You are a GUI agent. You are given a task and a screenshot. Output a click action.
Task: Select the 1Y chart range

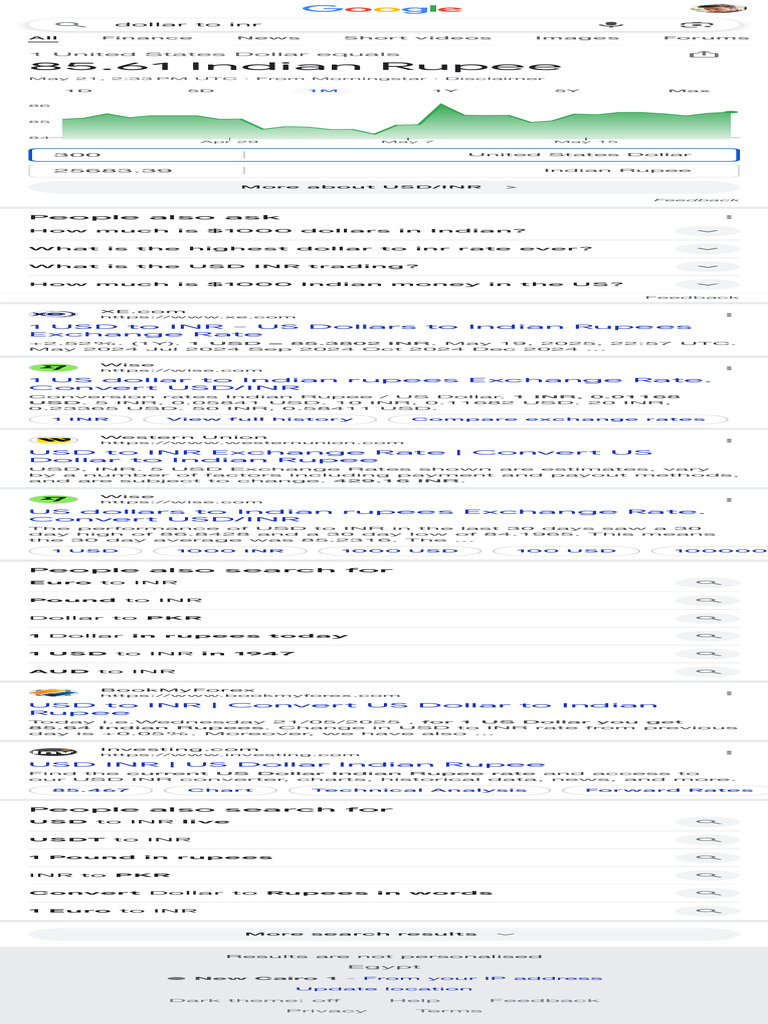(445, 90)
